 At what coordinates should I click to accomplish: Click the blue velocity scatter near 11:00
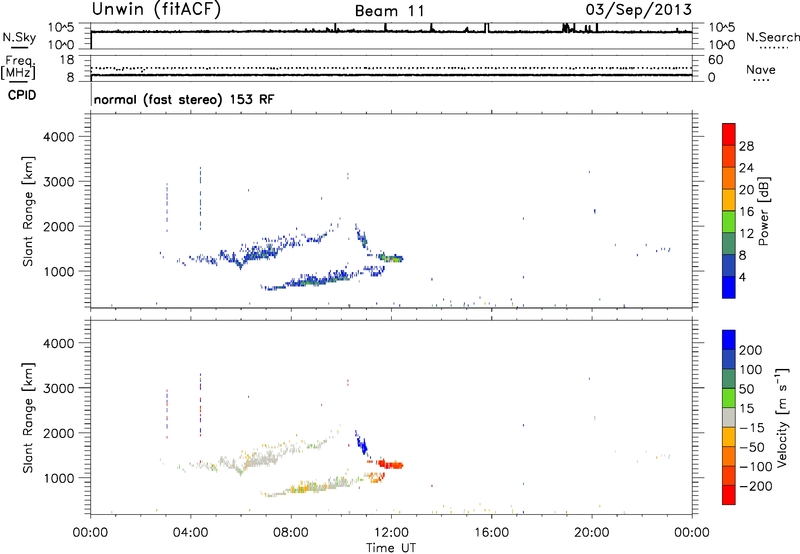(x=362, y=444)
